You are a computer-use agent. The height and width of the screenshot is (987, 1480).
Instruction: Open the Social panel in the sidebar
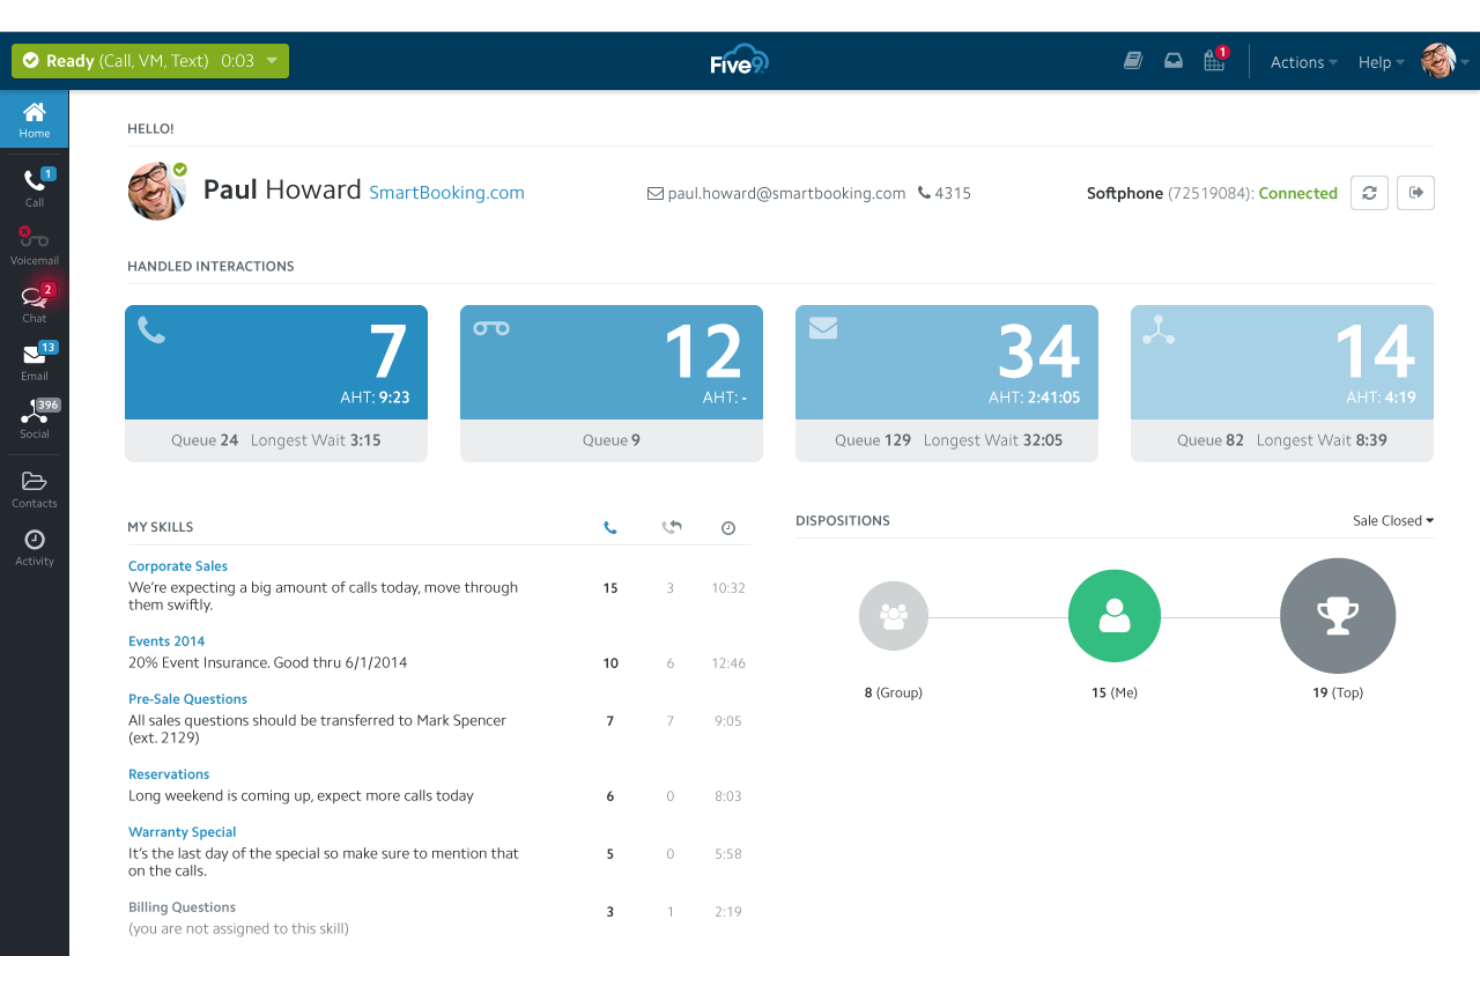[x=34, y=418]
